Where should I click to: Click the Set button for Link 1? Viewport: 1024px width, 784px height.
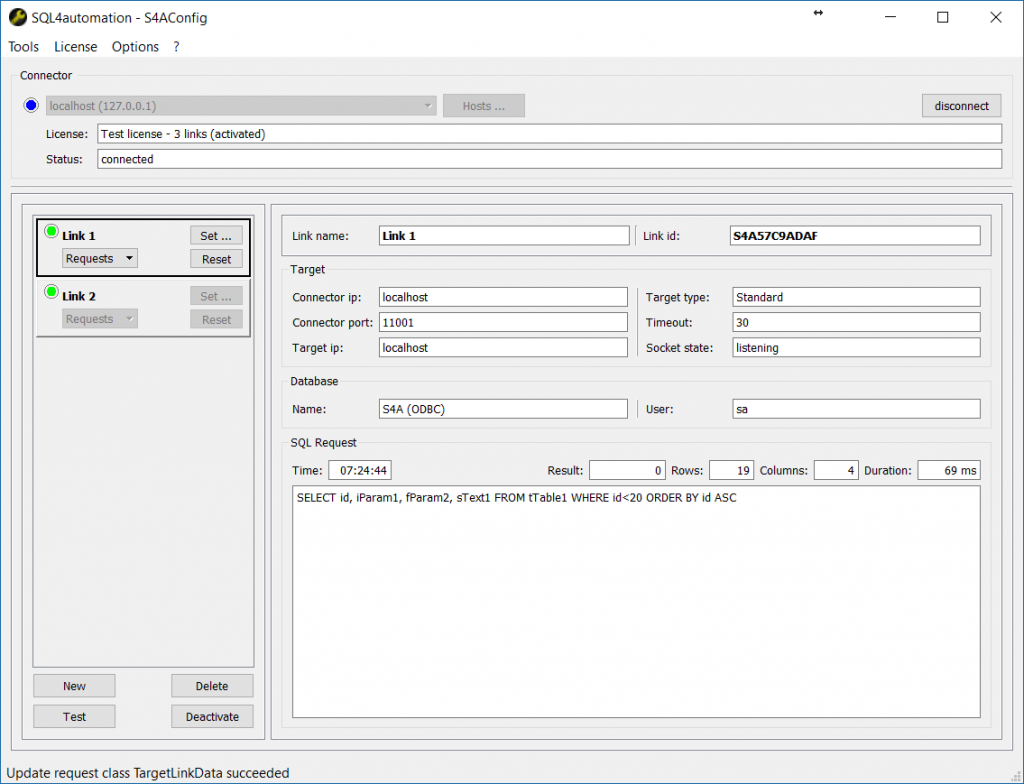pos(216,236)
